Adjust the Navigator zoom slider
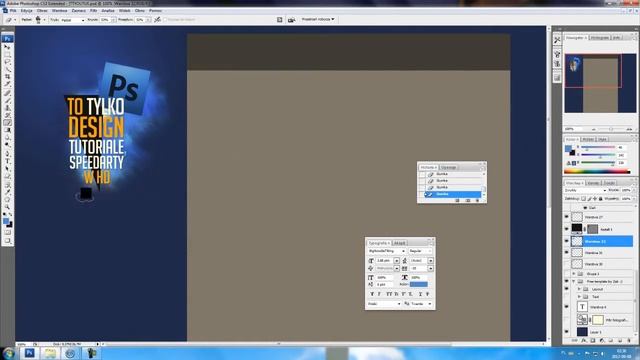 [611, 129]
